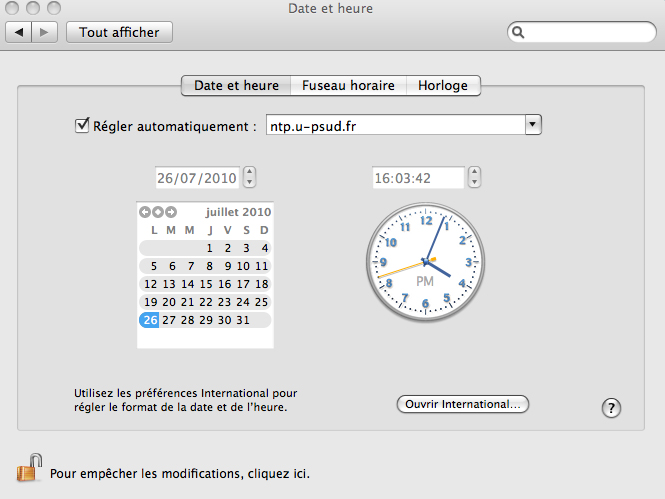Click the magnifier icon in search field

click(x=519, y=33)
